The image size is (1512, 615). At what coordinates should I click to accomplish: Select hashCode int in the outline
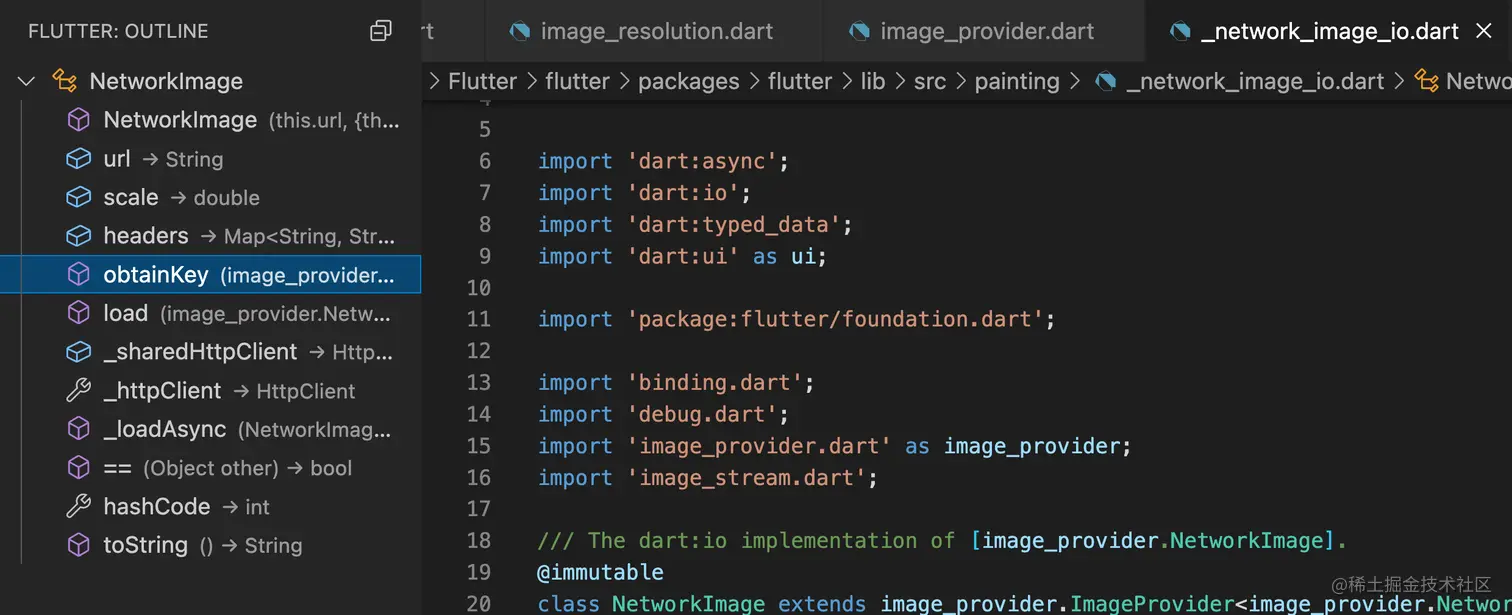(210, 507)
